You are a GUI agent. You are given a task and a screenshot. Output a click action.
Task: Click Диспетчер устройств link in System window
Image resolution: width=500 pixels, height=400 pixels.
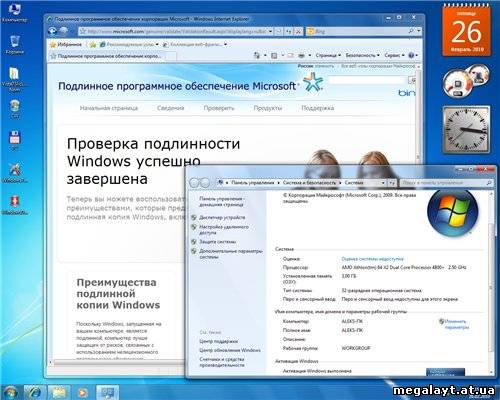pos(222,217)
